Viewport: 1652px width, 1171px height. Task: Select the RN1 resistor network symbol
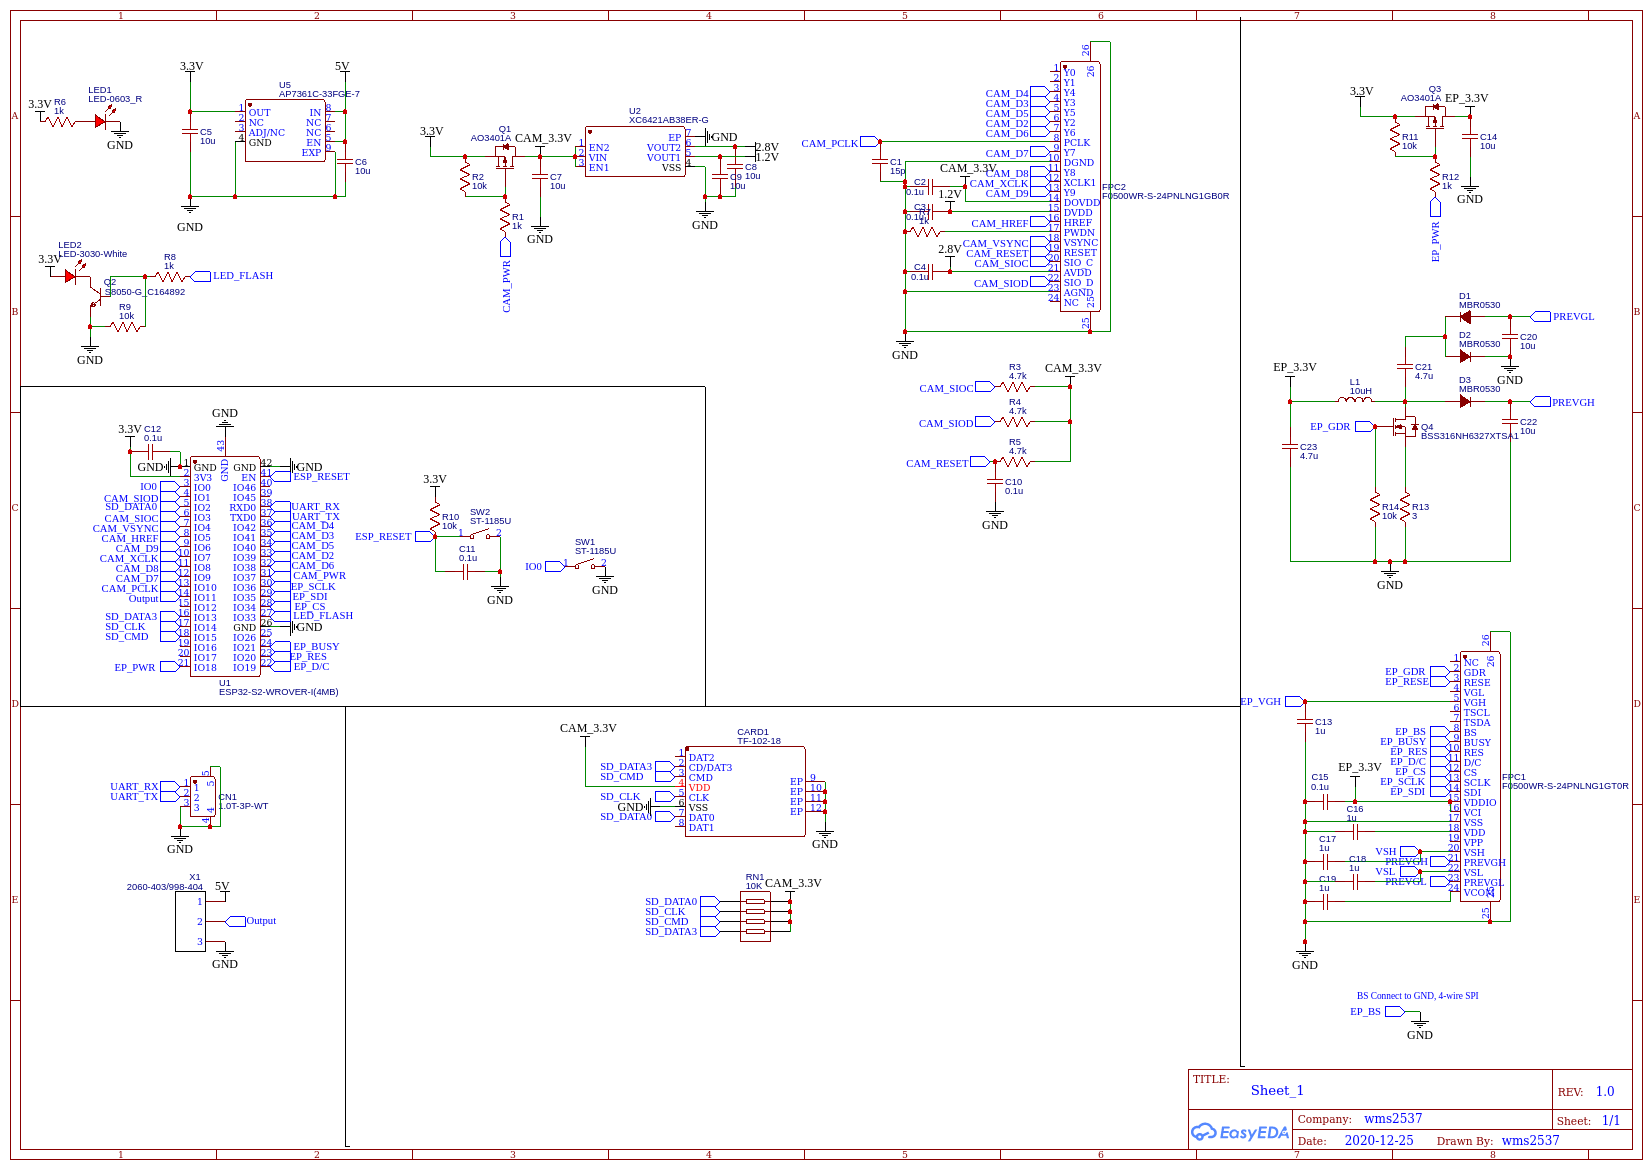(x=755, y=916)
